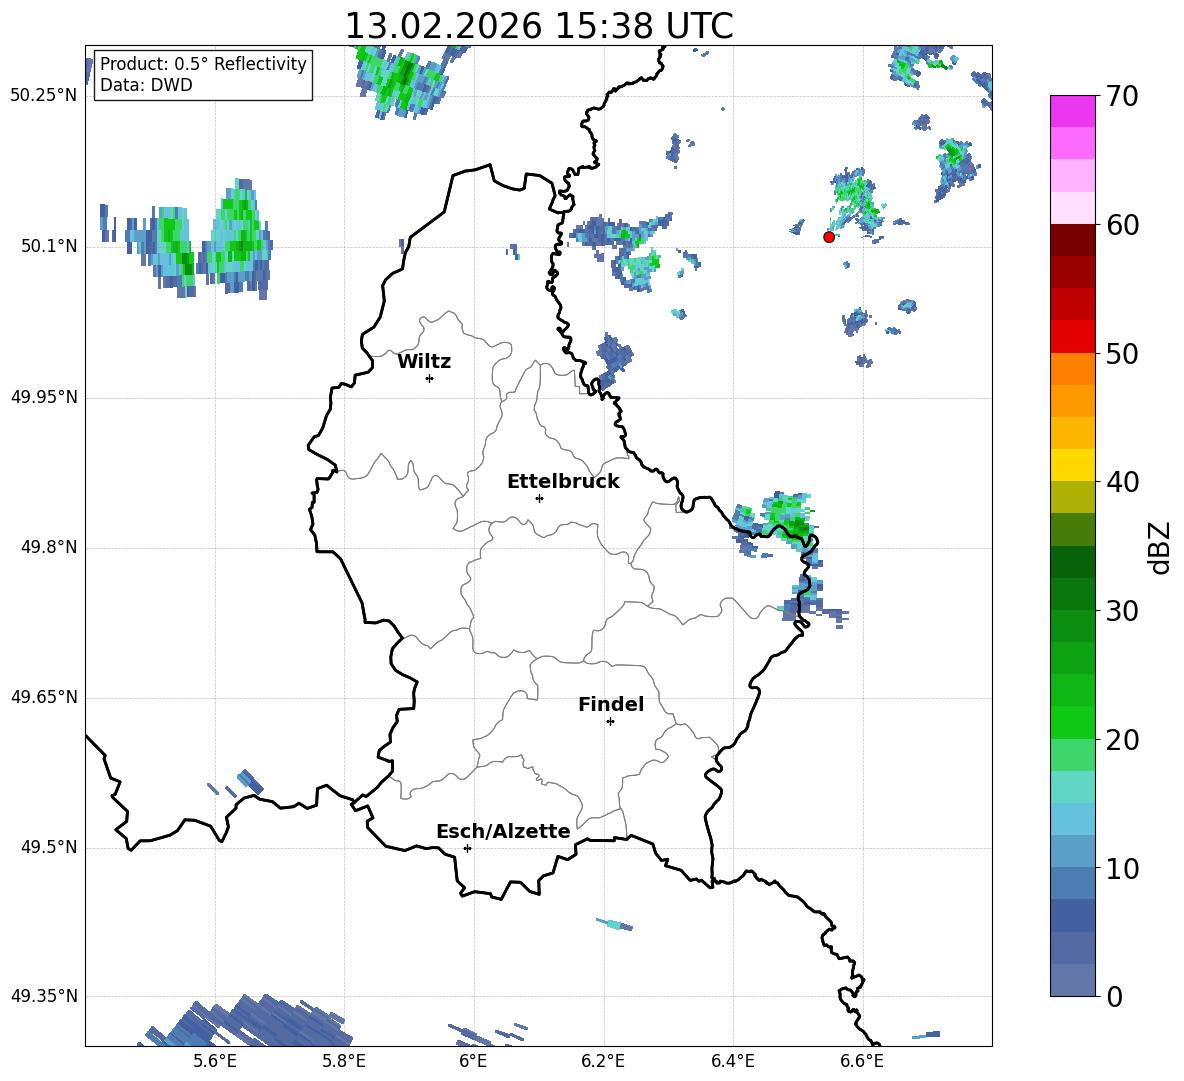
Task: Select the Ettelbruck city label
Action: click(563, 482)
